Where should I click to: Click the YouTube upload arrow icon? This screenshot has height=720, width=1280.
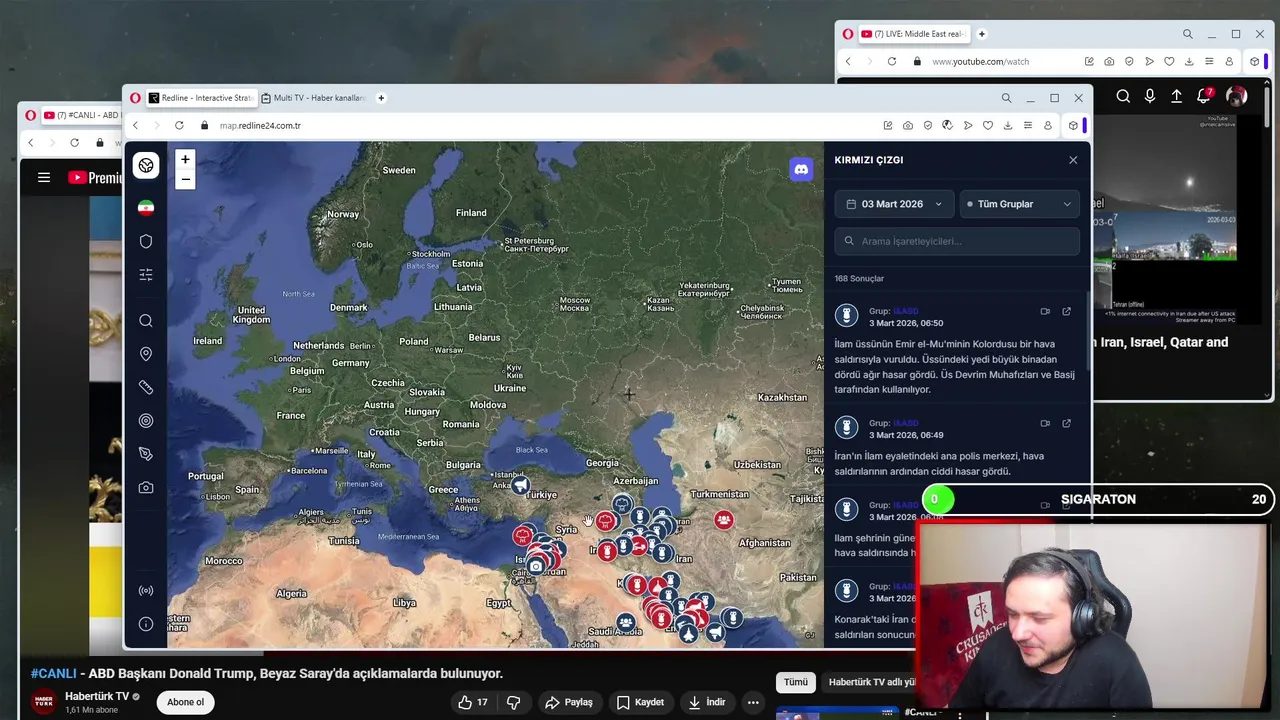click(1177, 96)
